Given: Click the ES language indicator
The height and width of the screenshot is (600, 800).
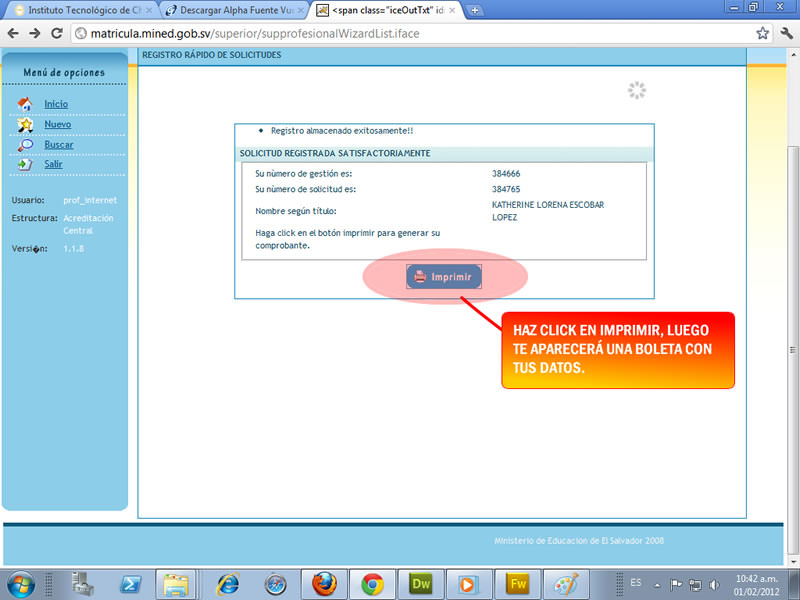Looking at the screenshot, I should tap(636, 582).
